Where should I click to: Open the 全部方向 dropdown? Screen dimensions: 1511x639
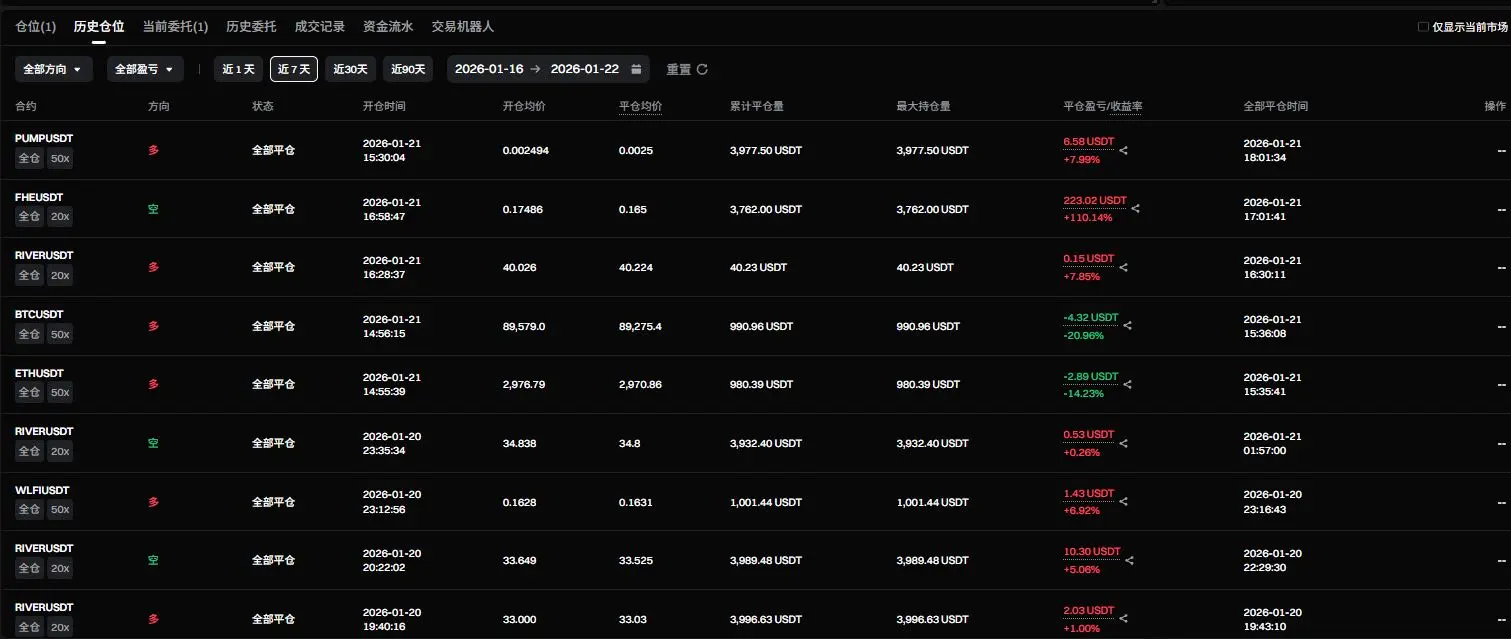click(x=54, y=69)
